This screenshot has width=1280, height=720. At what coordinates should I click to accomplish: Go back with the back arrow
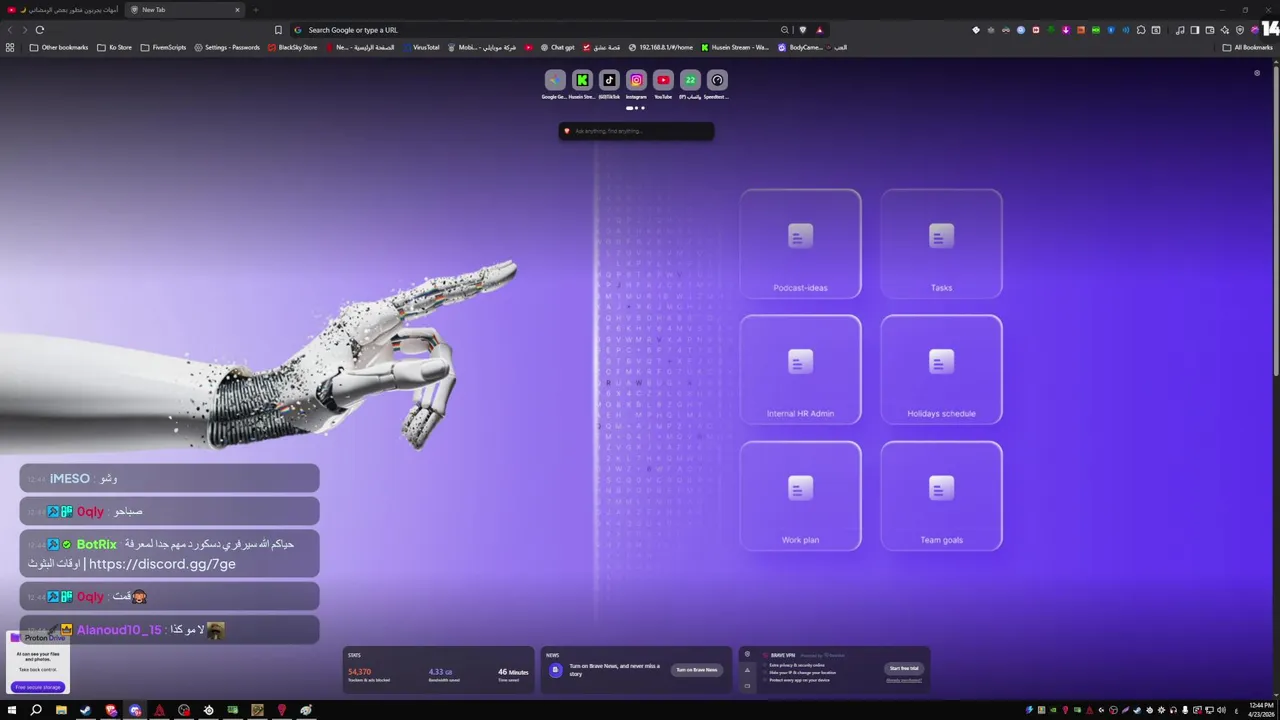coord(10,30)
